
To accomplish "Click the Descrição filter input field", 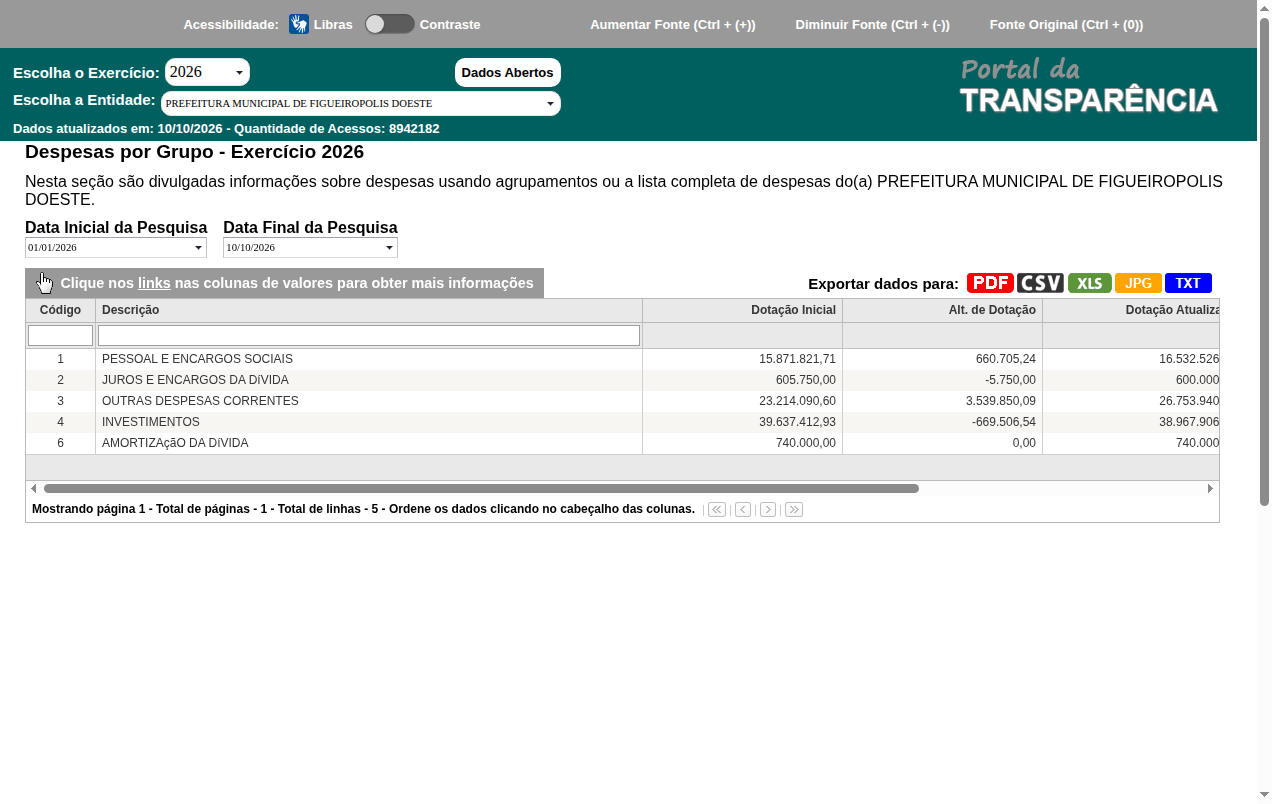I will tap(369, 335).
